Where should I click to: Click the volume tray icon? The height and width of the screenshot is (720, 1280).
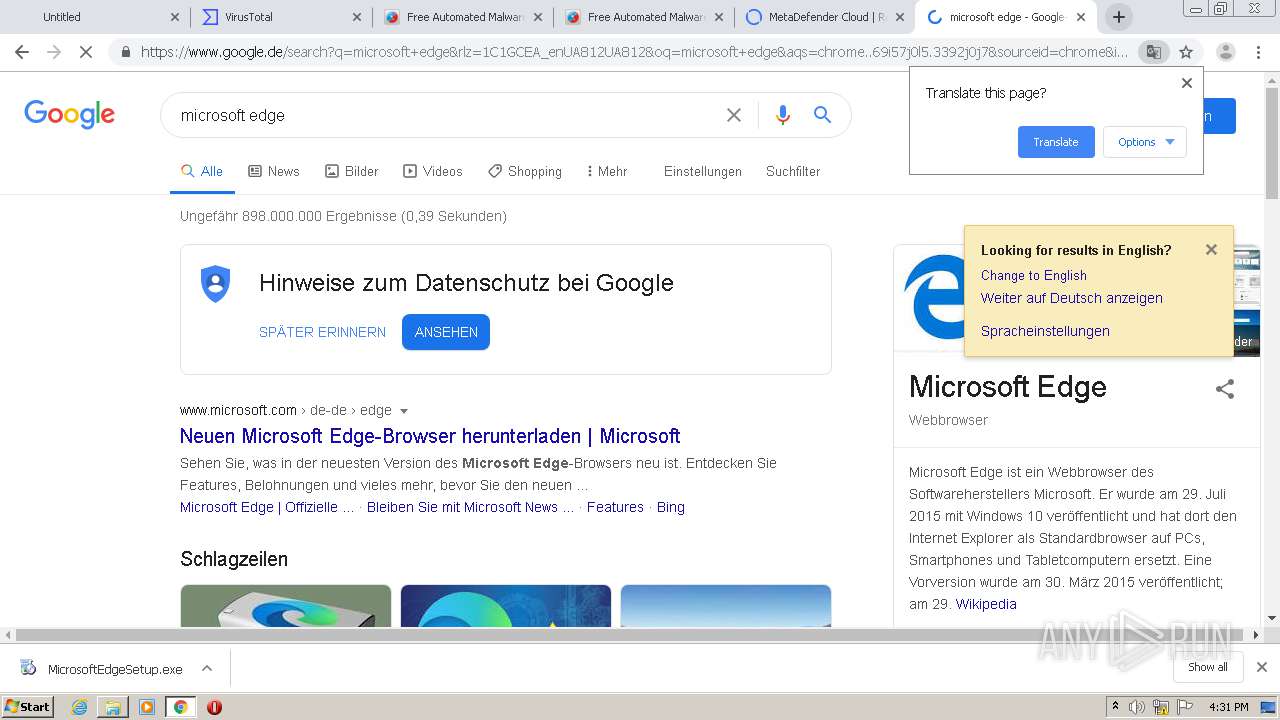(1137, 707)
